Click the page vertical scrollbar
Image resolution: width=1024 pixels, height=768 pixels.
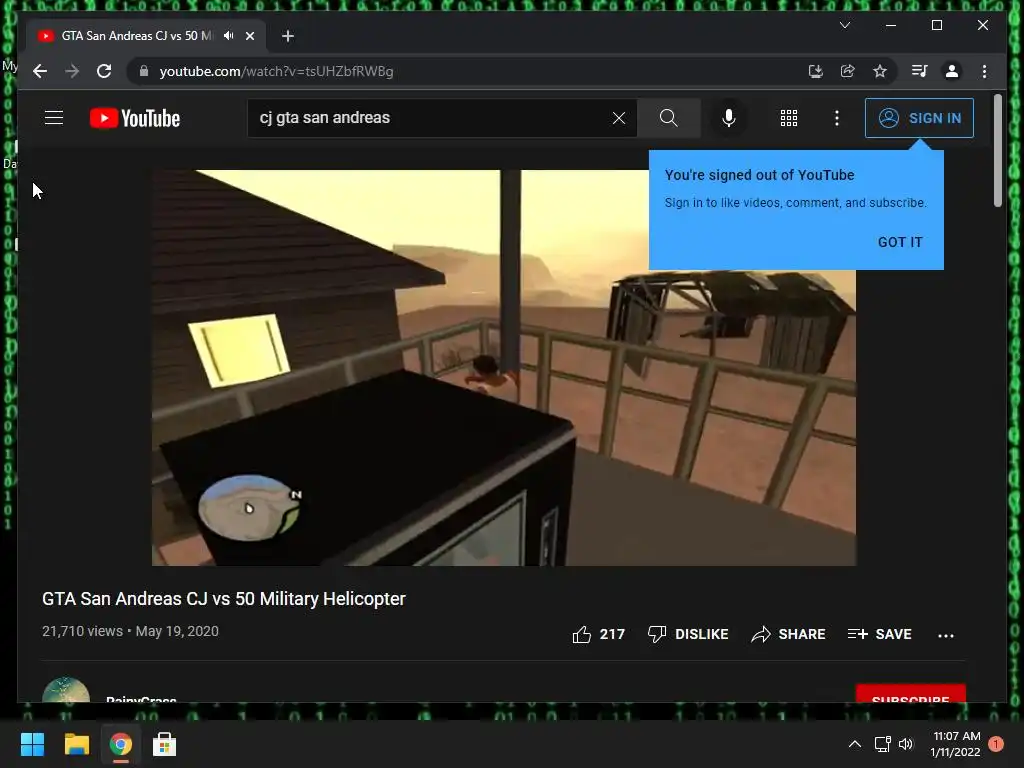[997, 150]
